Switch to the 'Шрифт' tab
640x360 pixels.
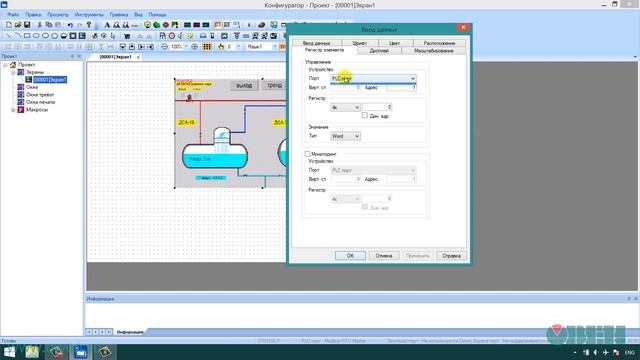pyautogui.click(x=360, y=43)
